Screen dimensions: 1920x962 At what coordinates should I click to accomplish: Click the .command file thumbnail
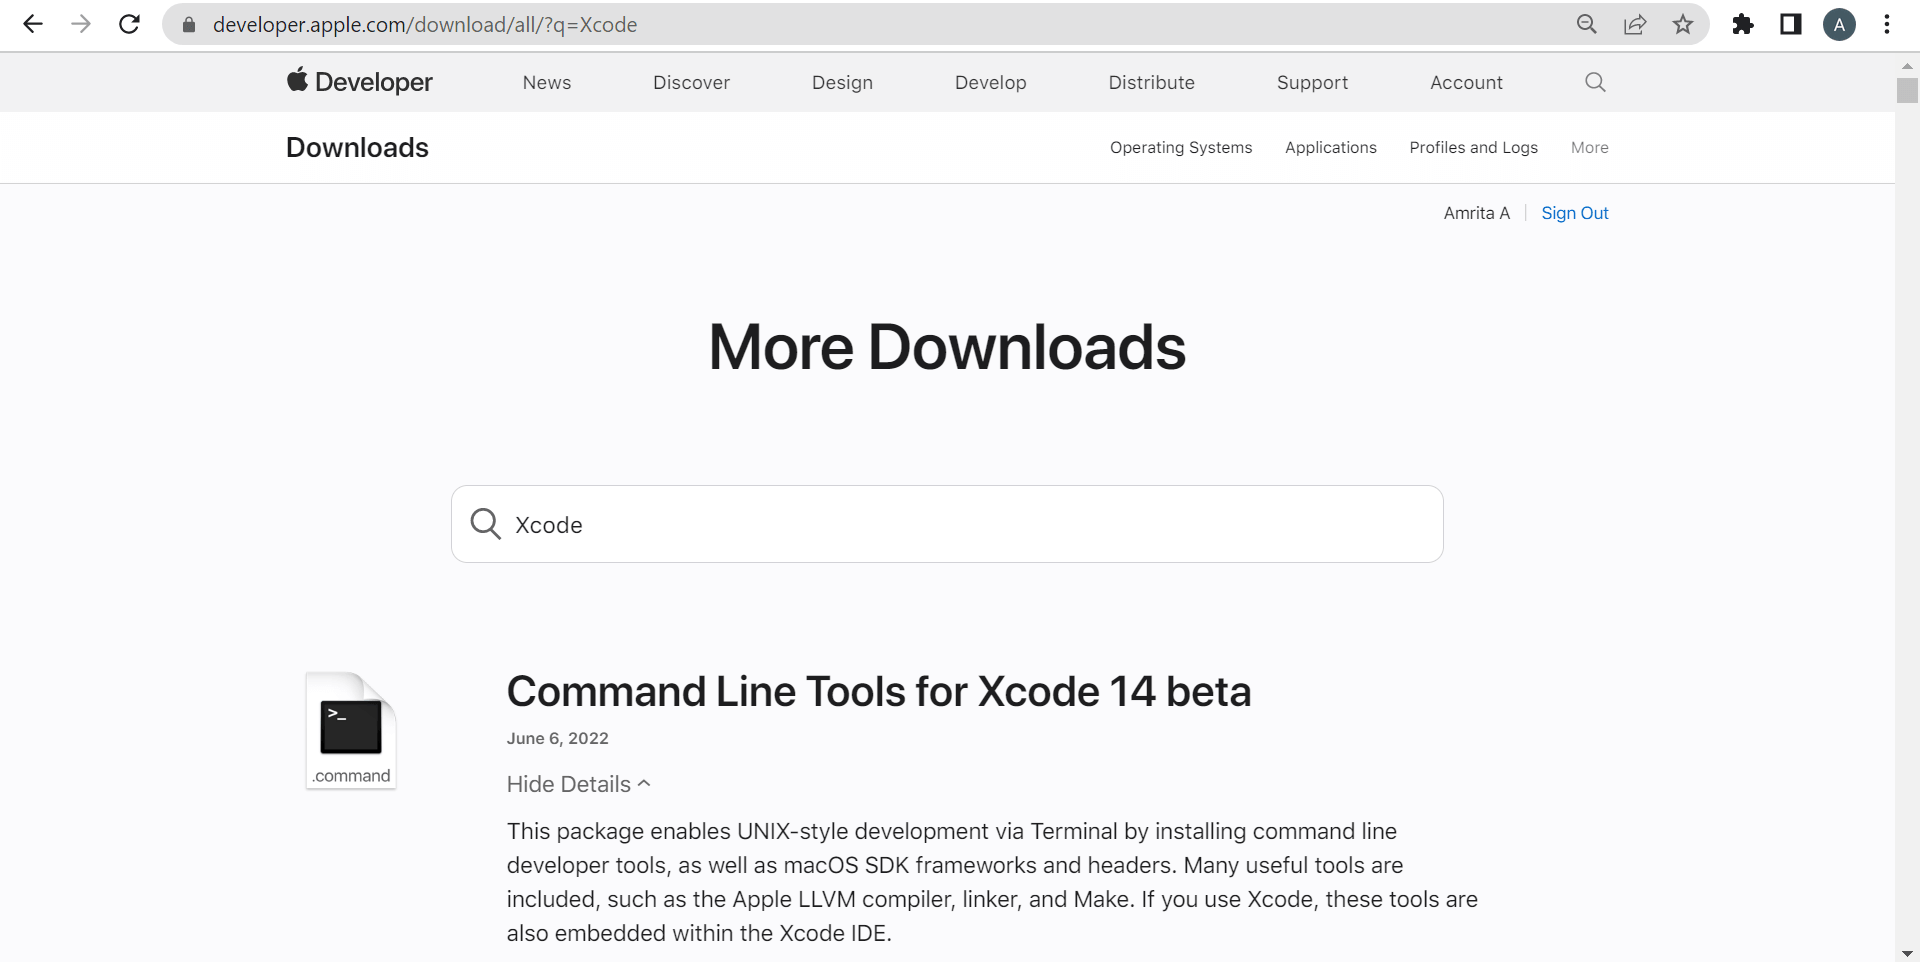tap(351, 731)
